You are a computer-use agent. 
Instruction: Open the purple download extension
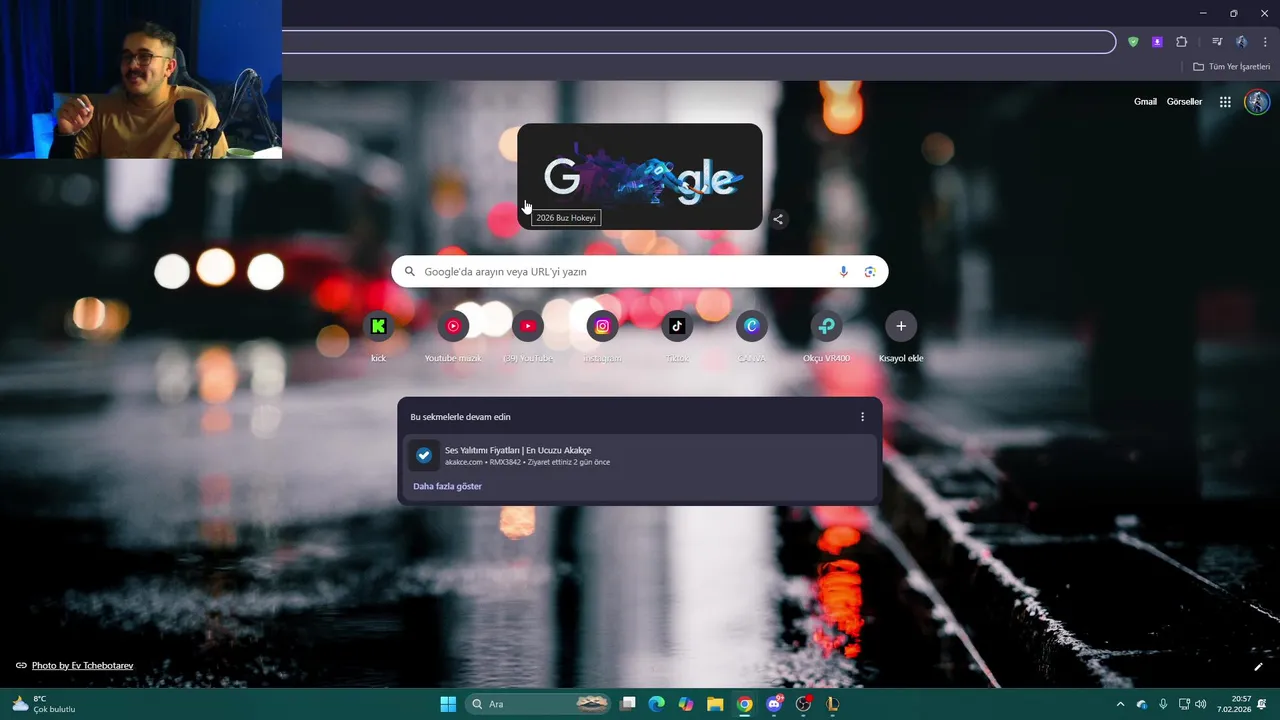[1157, 42]
